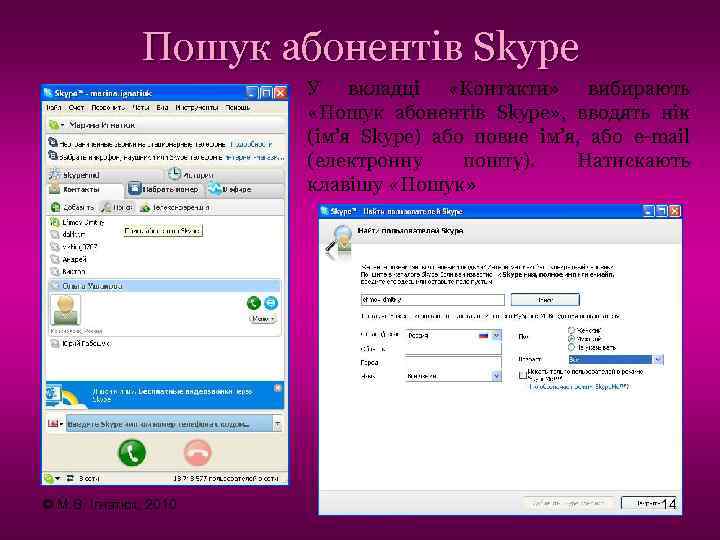The width and height of the screenshot is (720, 540).
Task: Open the Возраст age dropdown
Action: [x=615, y=360]
